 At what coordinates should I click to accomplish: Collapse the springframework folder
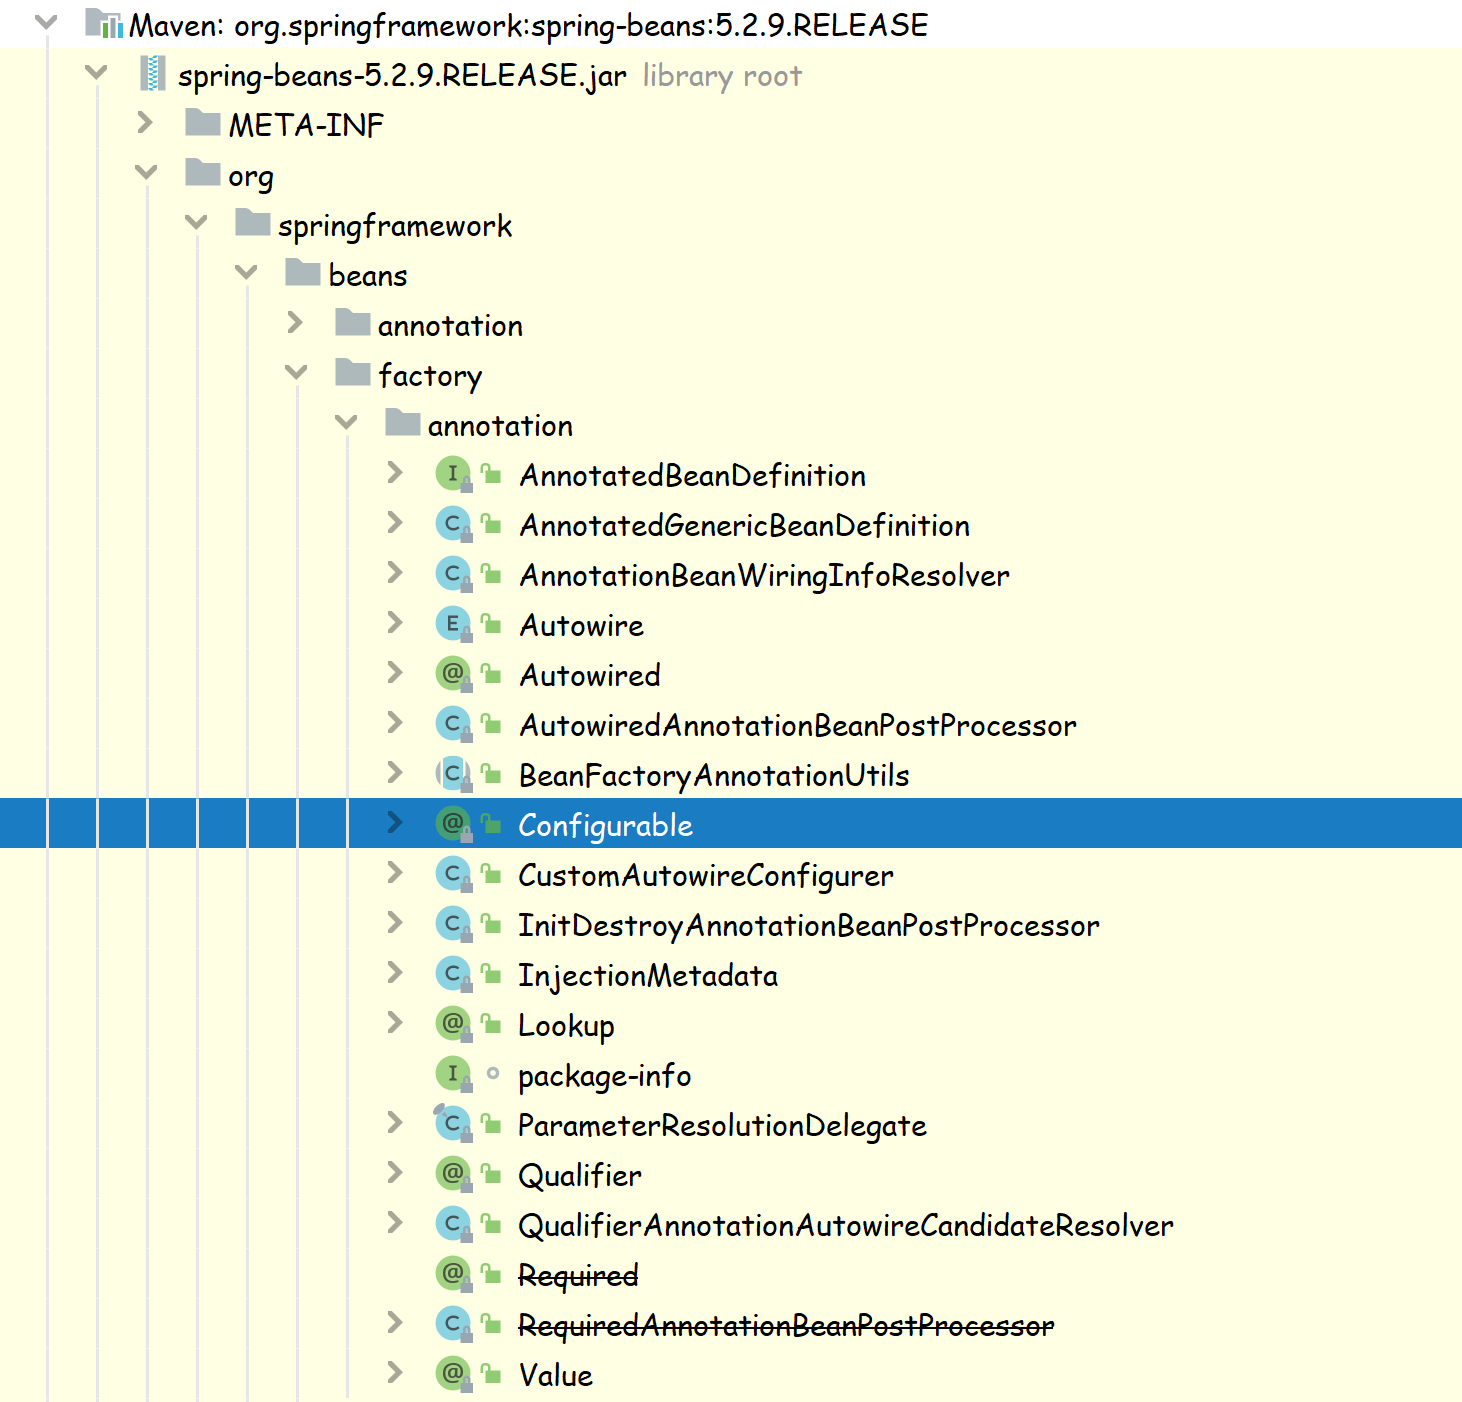point(196,222)
